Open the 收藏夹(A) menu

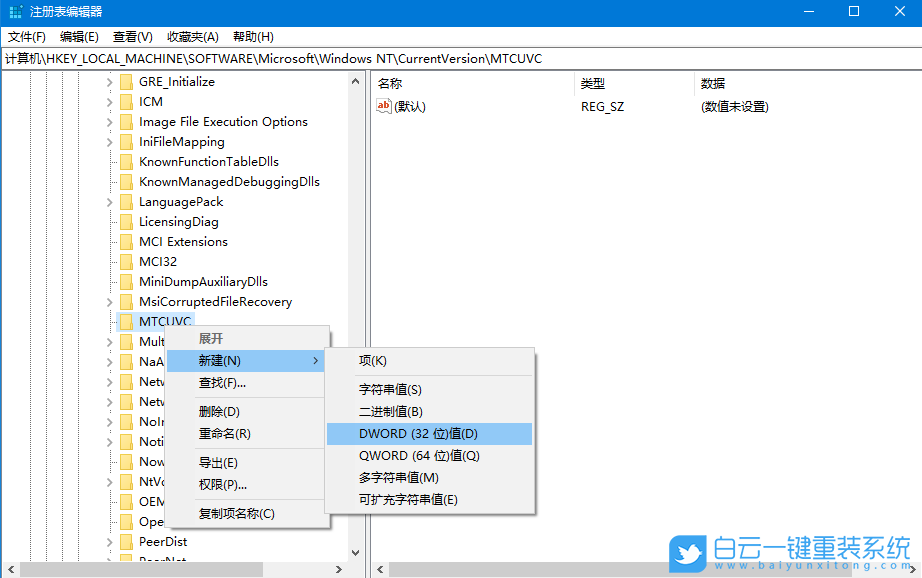pos(193,36)
